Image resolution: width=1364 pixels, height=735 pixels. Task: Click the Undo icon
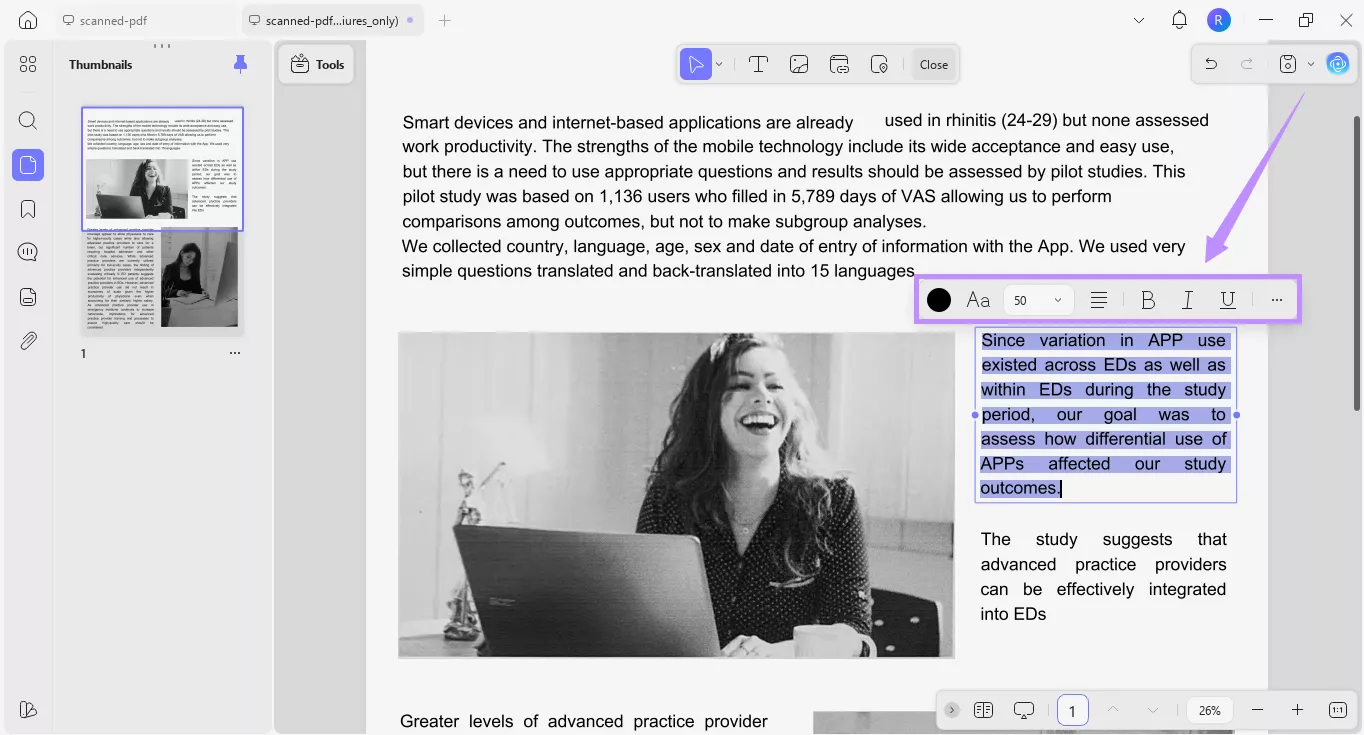(1210, 63)
